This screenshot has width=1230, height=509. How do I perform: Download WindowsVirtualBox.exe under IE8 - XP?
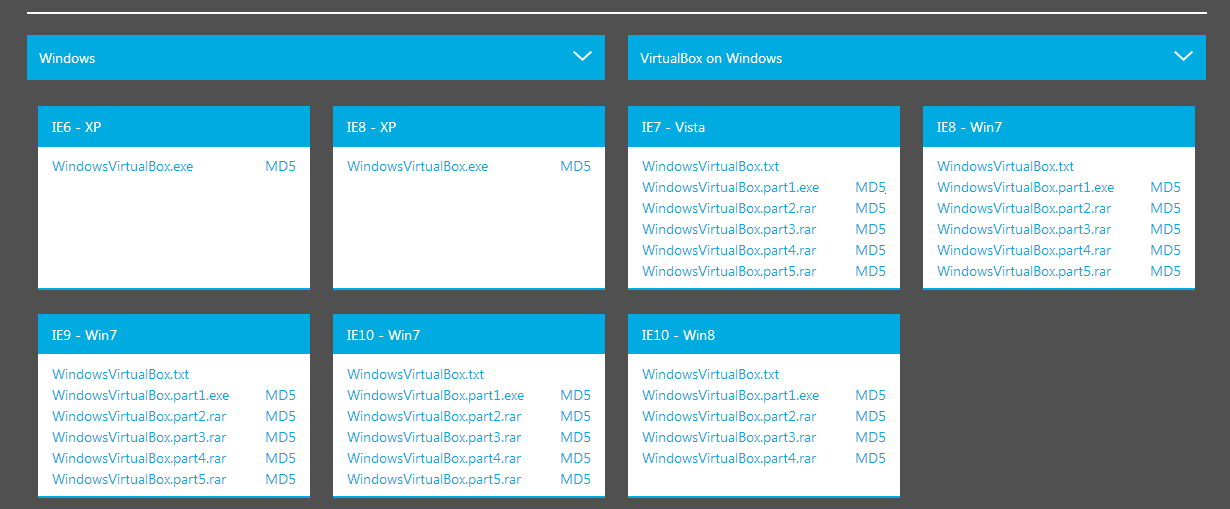417,166
